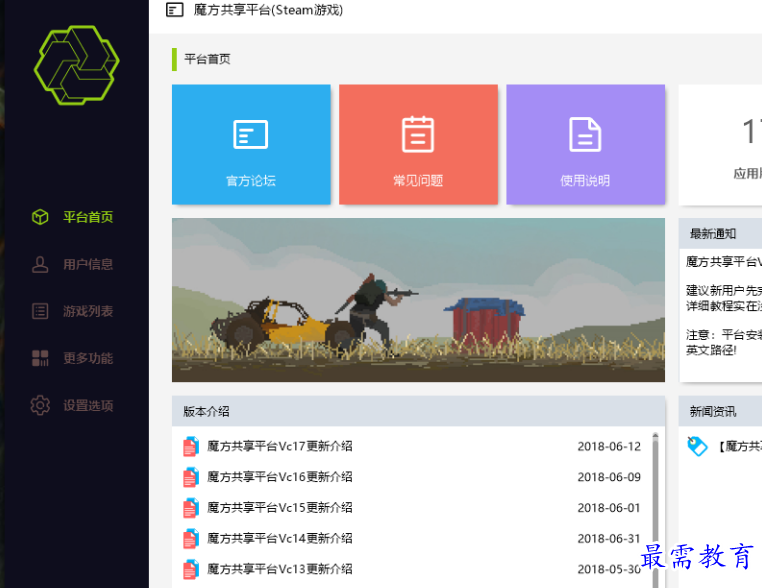The height and width of the screenshot is (588, 762).
Task: Click the grid icon beside 更多功能
Action: [40, 358]
